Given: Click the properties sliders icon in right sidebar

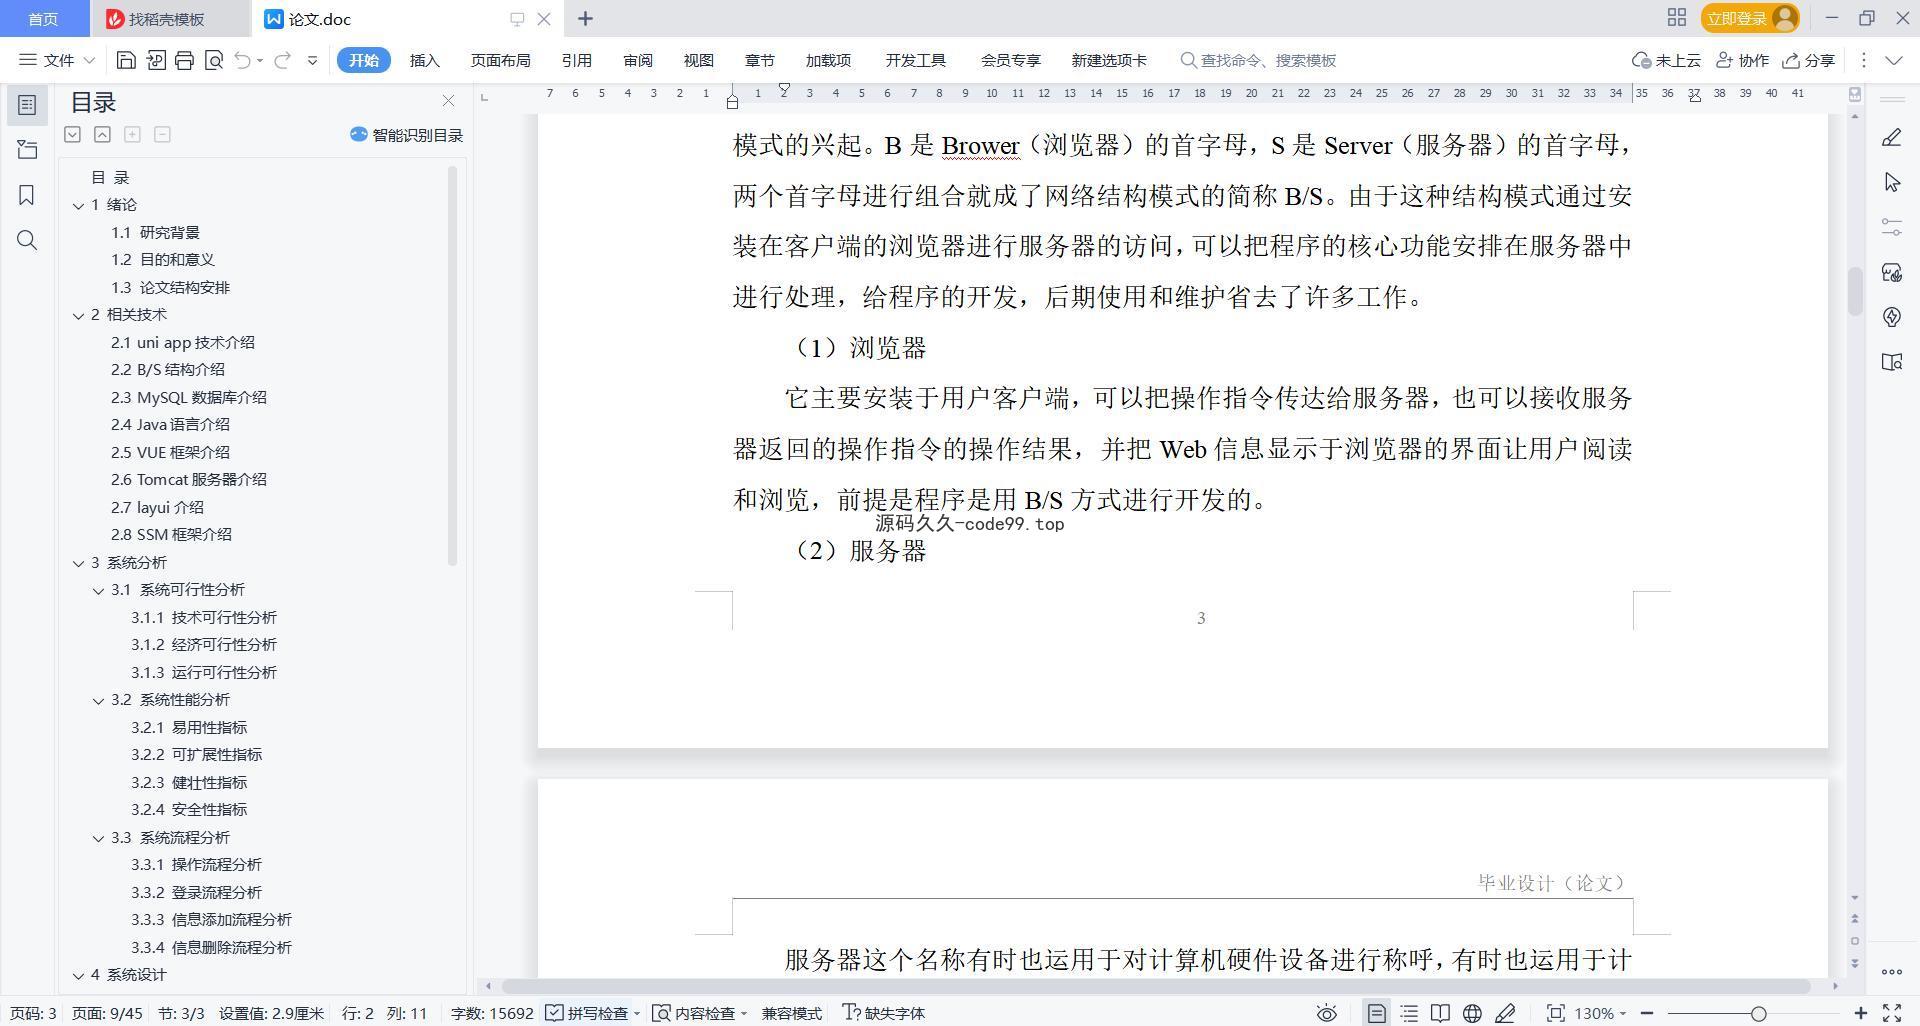Looking at the screenshot, I should coord(1891,227).
